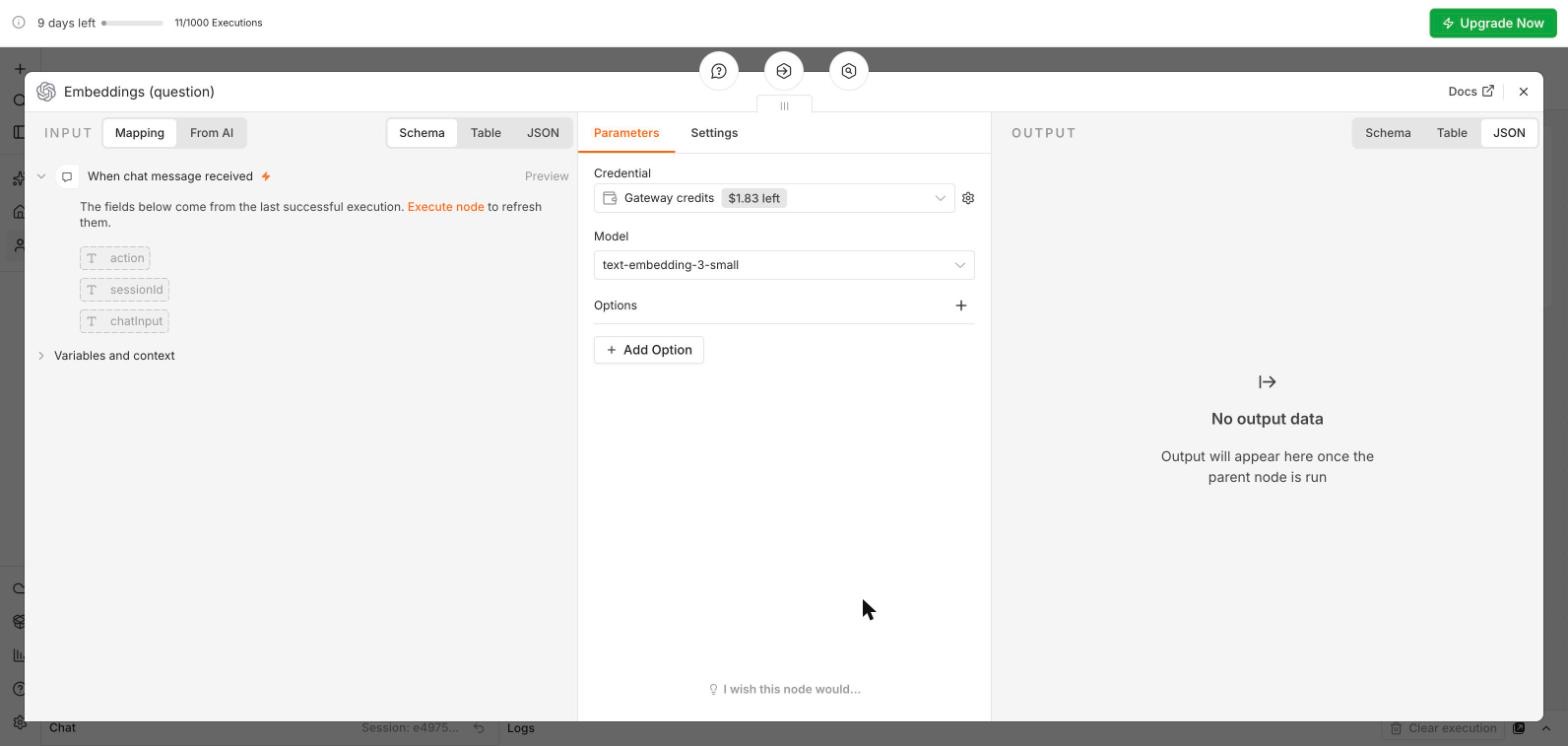1568x746 pixels.
Task: Open the Parameters tab
Action: click(x=626, y=133)
